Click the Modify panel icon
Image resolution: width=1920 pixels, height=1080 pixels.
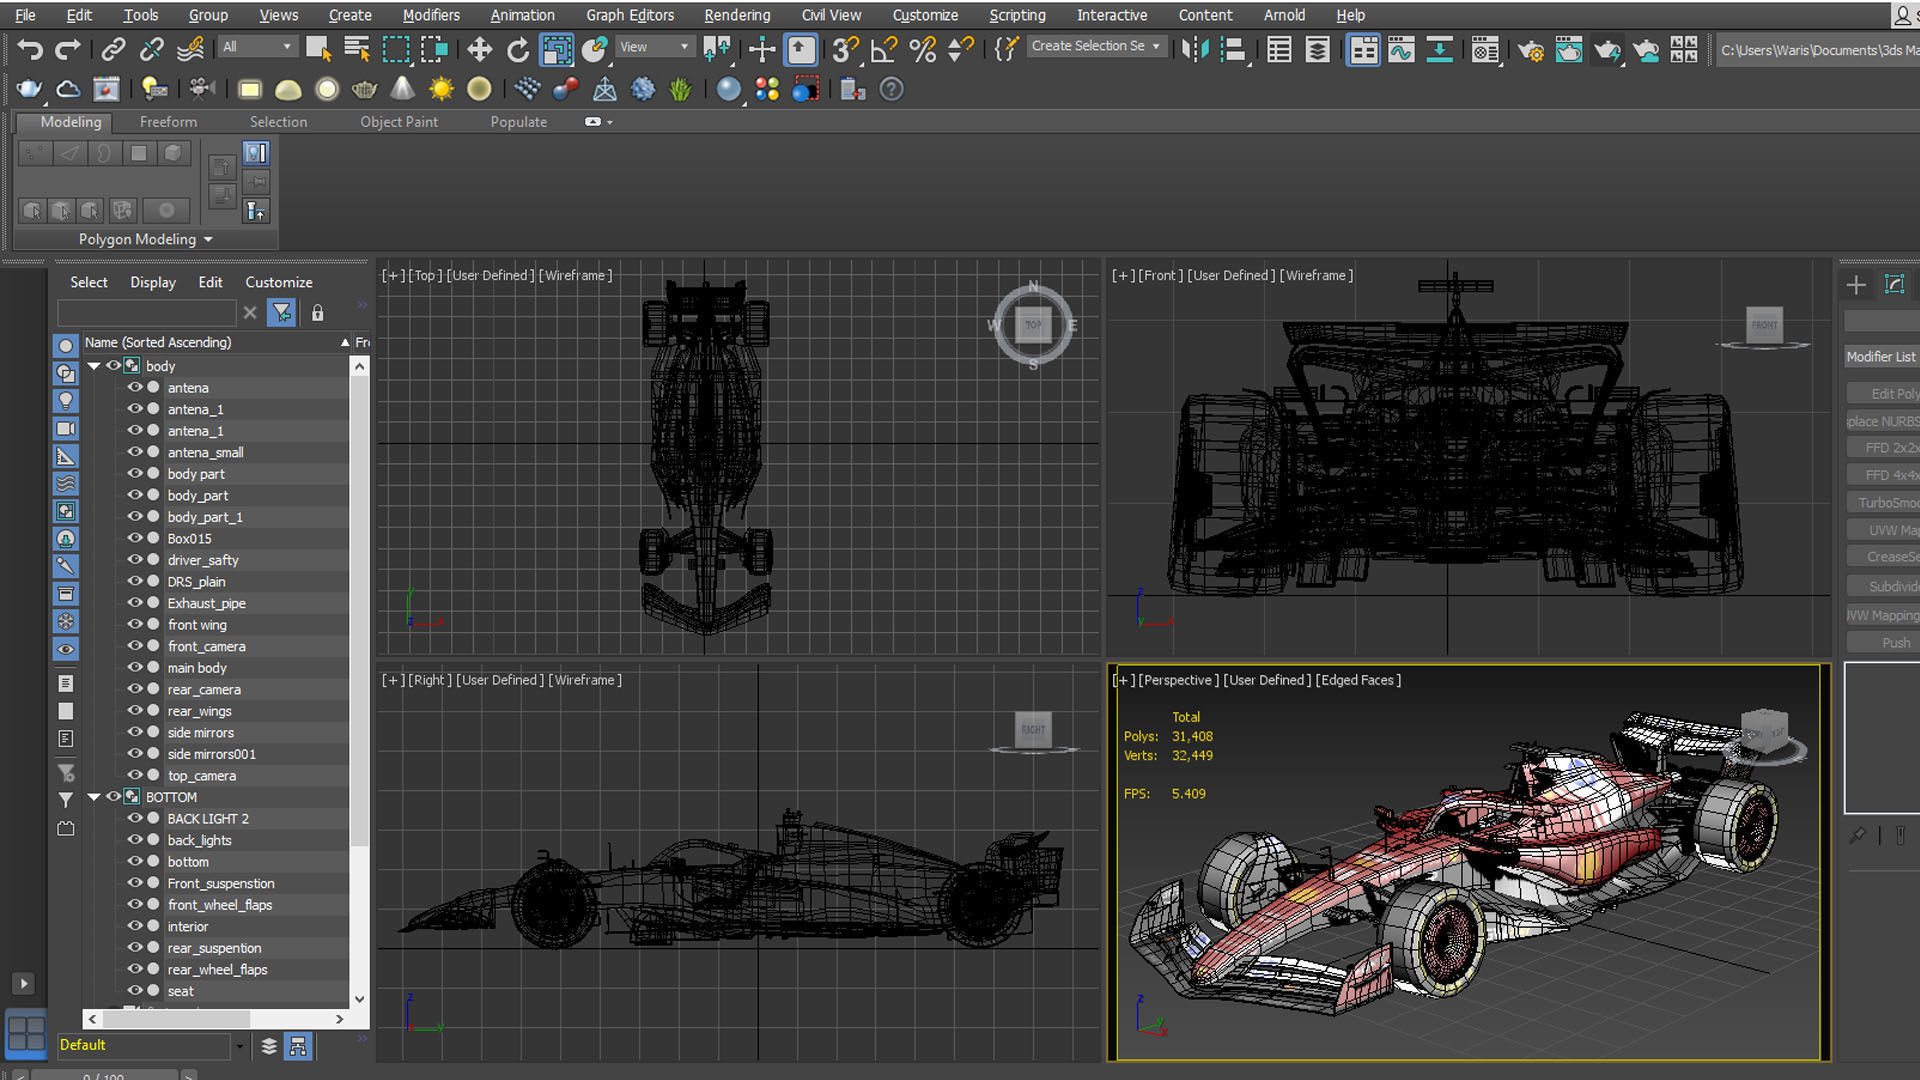(x=1895, y=285)
